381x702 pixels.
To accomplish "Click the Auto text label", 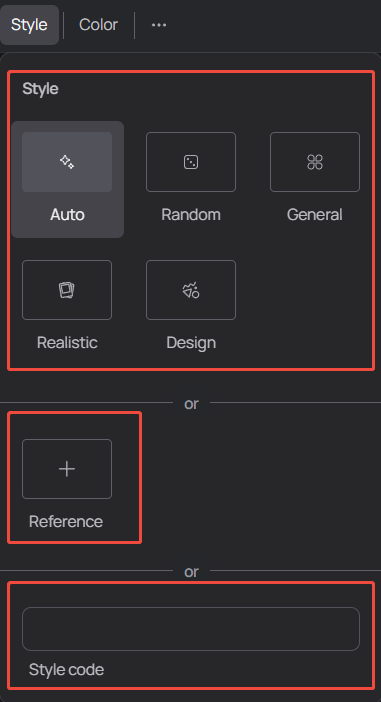I will [67, 214].
